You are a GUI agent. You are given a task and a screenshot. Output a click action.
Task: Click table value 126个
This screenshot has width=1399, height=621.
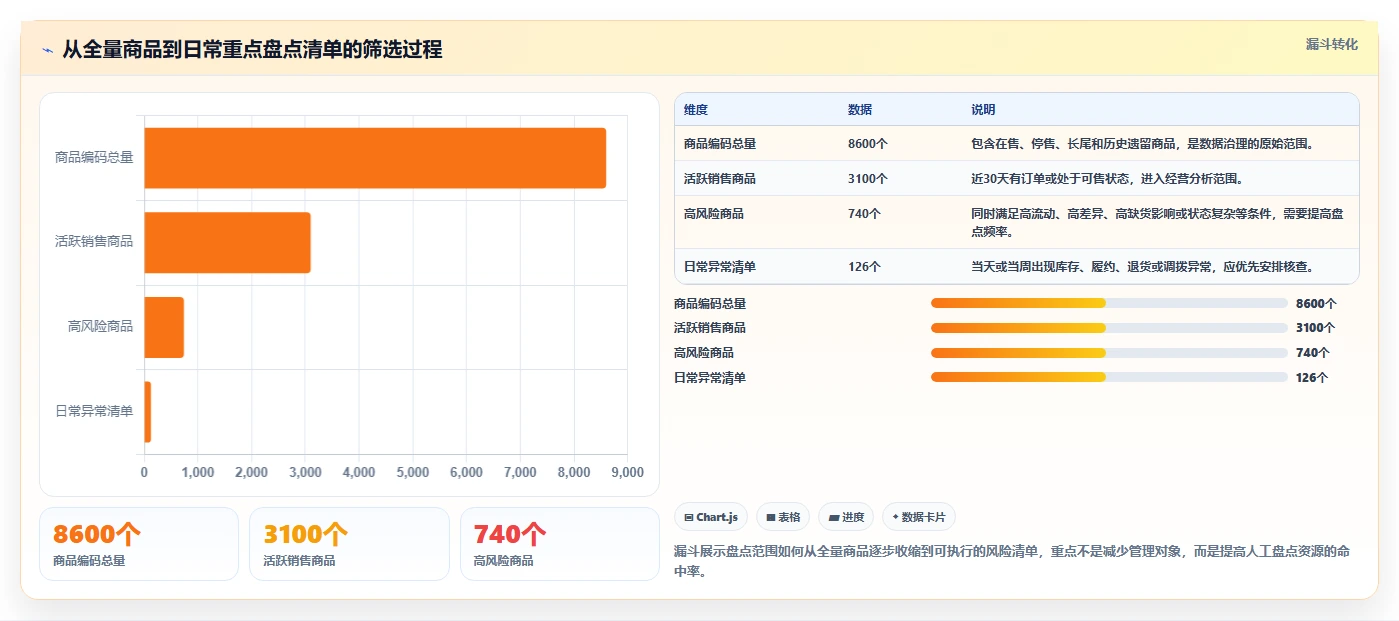865,267
